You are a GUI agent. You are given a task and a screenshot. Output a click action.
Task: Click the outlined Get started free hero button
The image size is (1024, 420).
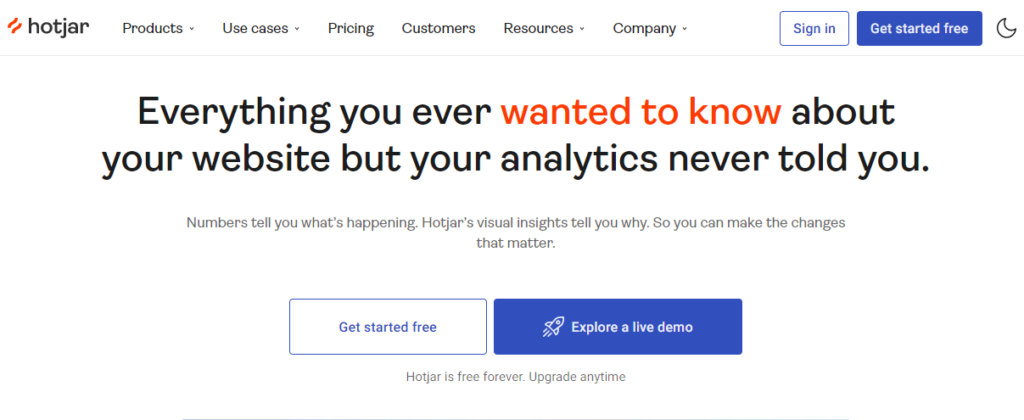pyautogui.click(x=388, y=327)
